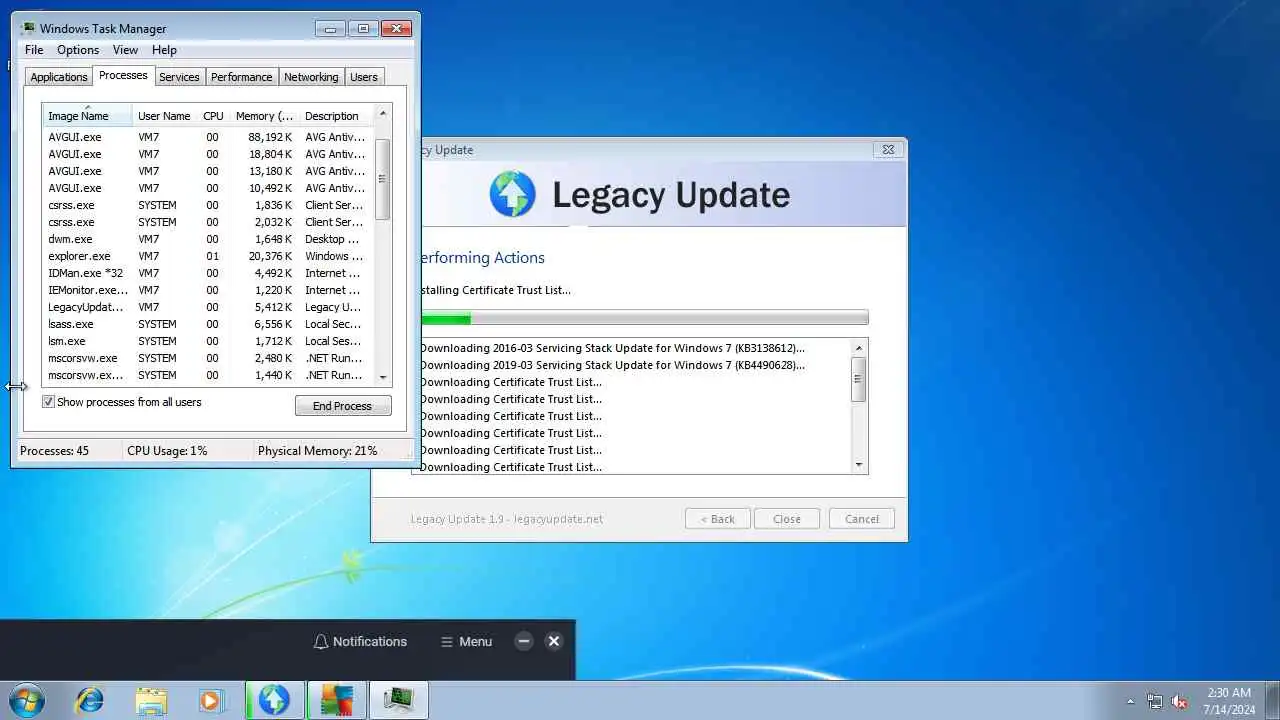Switch to Legacy Update taskbar button
1280x720 pixels.
pos(274,700)
